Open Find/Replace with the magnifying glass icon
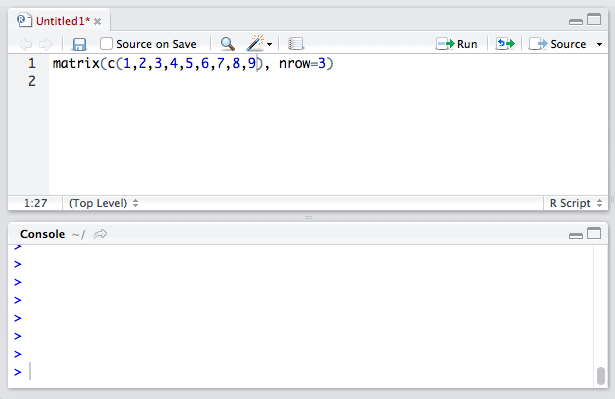The width and height of the screenshot is (615, 399). 227,44
